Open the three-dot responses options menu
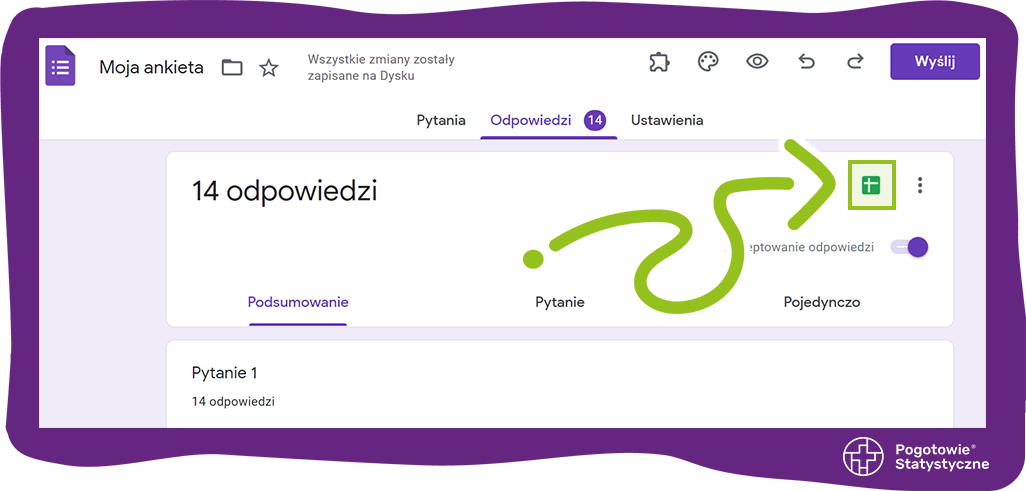 click(x=920, y=185)
